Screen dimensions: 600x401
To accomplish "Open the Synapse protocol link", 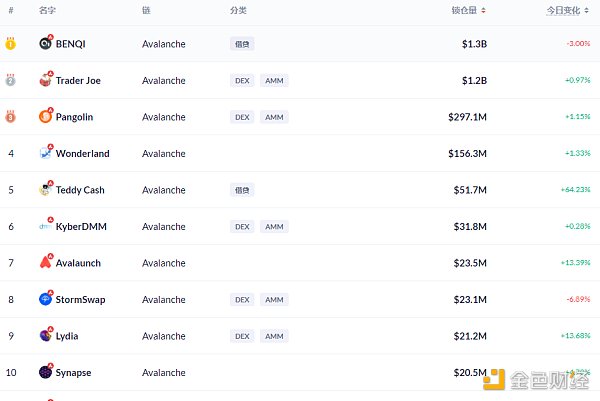I will 73,373.
